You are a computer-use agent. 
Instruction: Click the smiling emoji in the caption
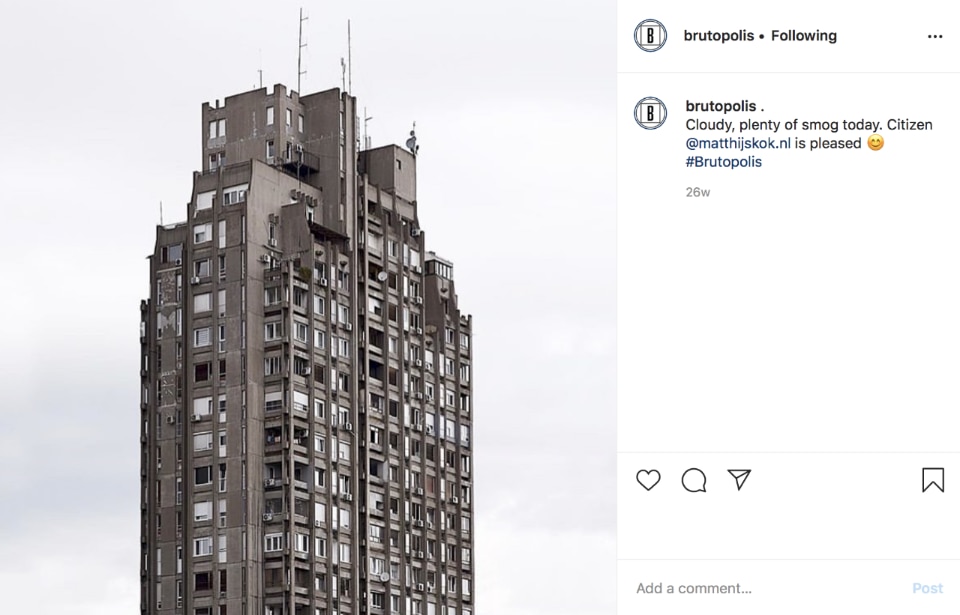(876, 143)
